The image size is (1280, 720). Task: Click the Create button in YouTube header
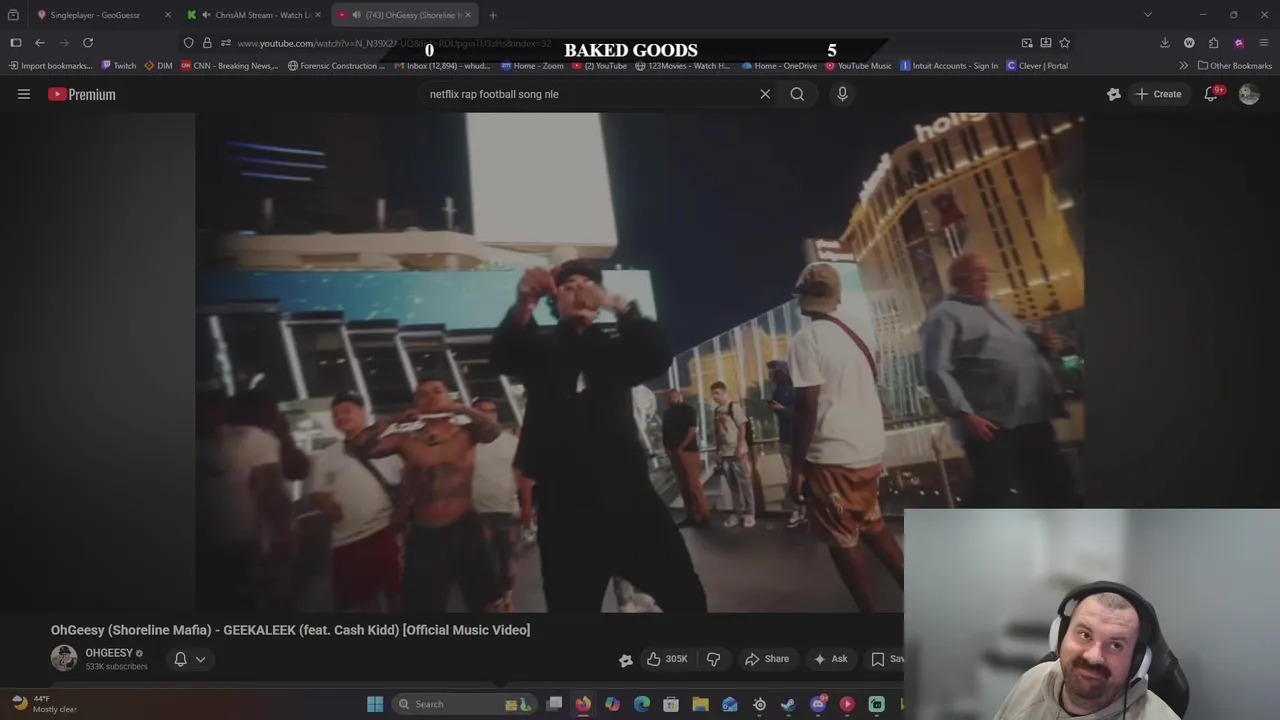click(x=1158, y=94)
